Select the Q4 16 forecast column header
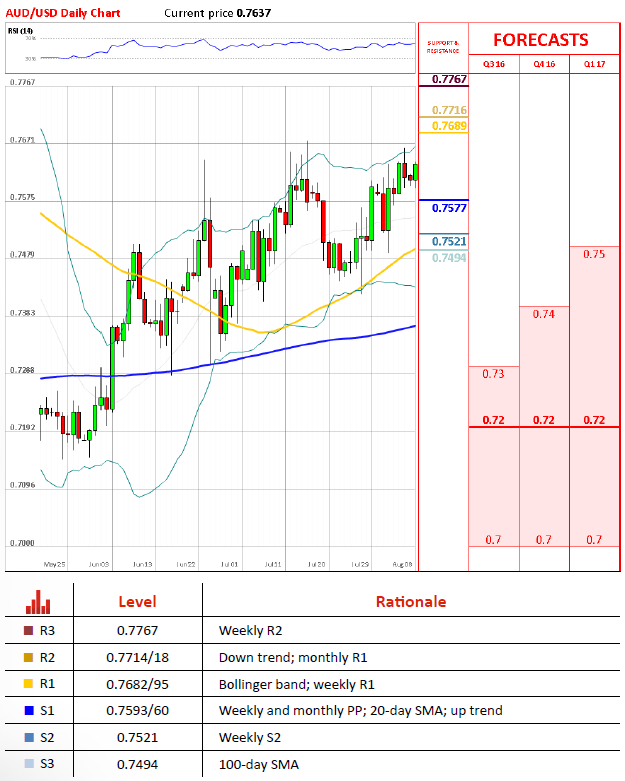The image size is (625, 781). click(x=544, y=64)
